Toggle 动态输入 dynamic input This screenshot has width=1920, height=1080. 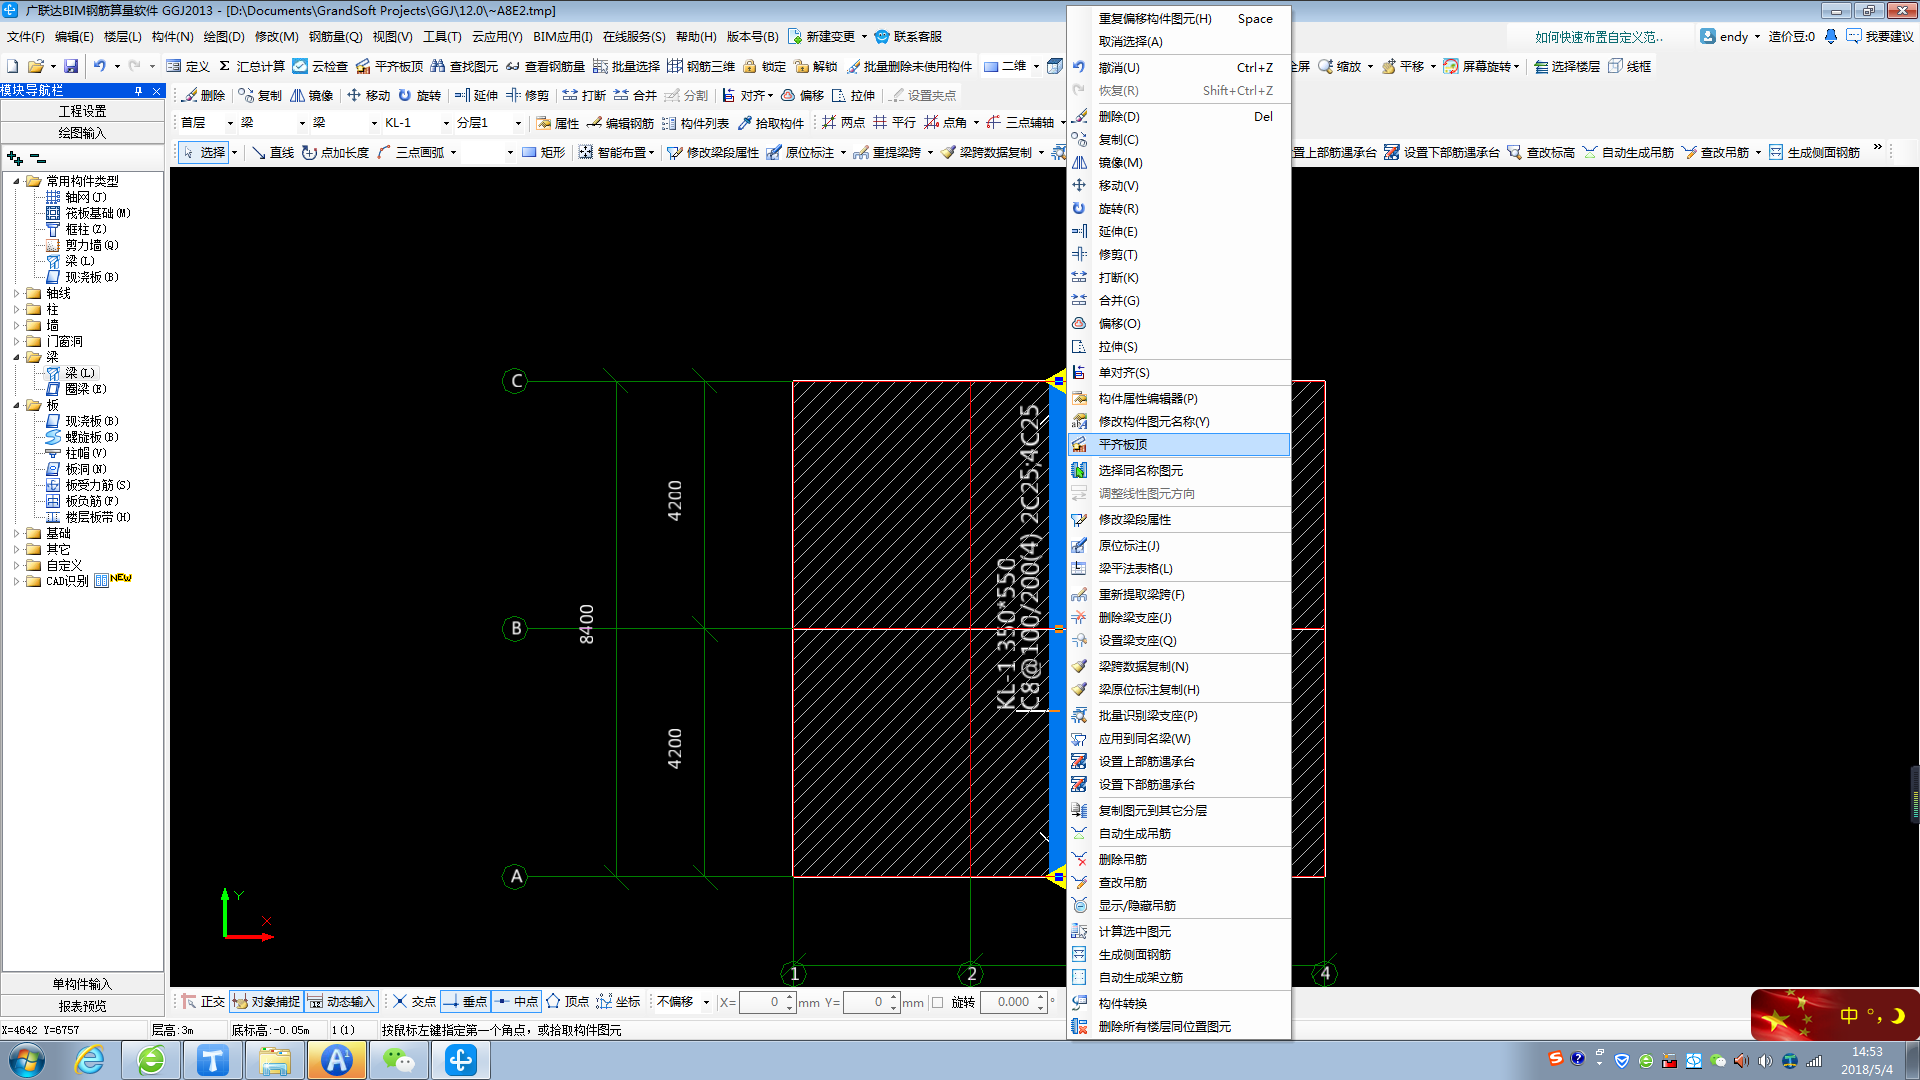341,1001
